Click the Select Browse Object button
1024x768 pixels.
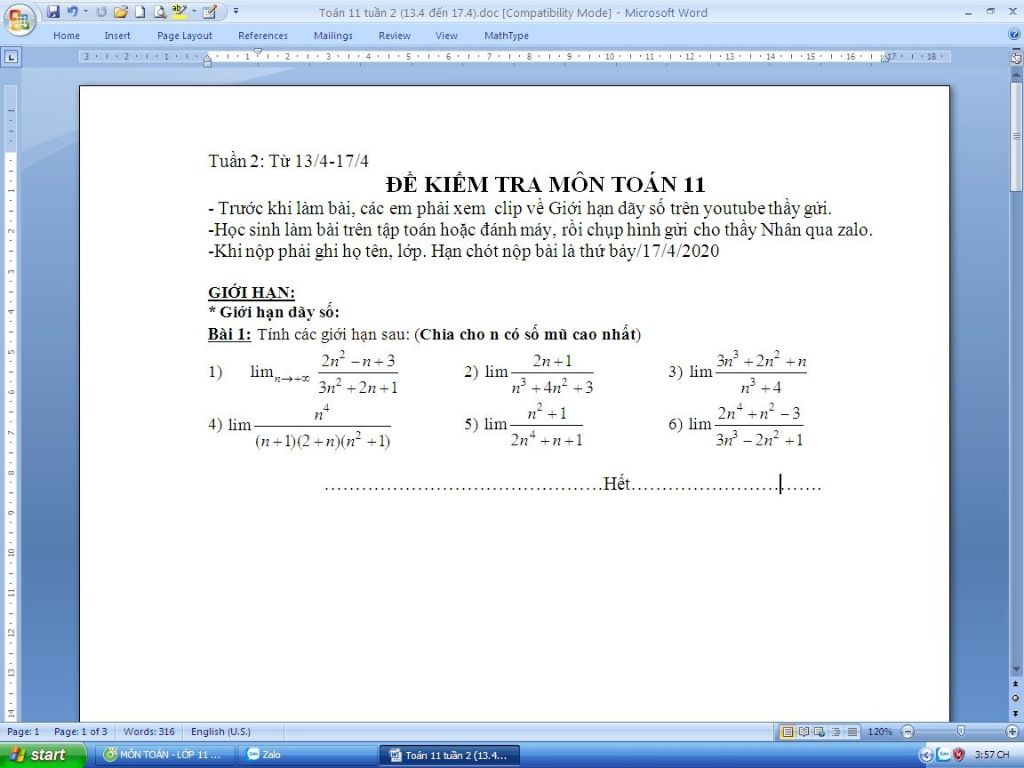pyautogui.click(x=1016, y=697)
